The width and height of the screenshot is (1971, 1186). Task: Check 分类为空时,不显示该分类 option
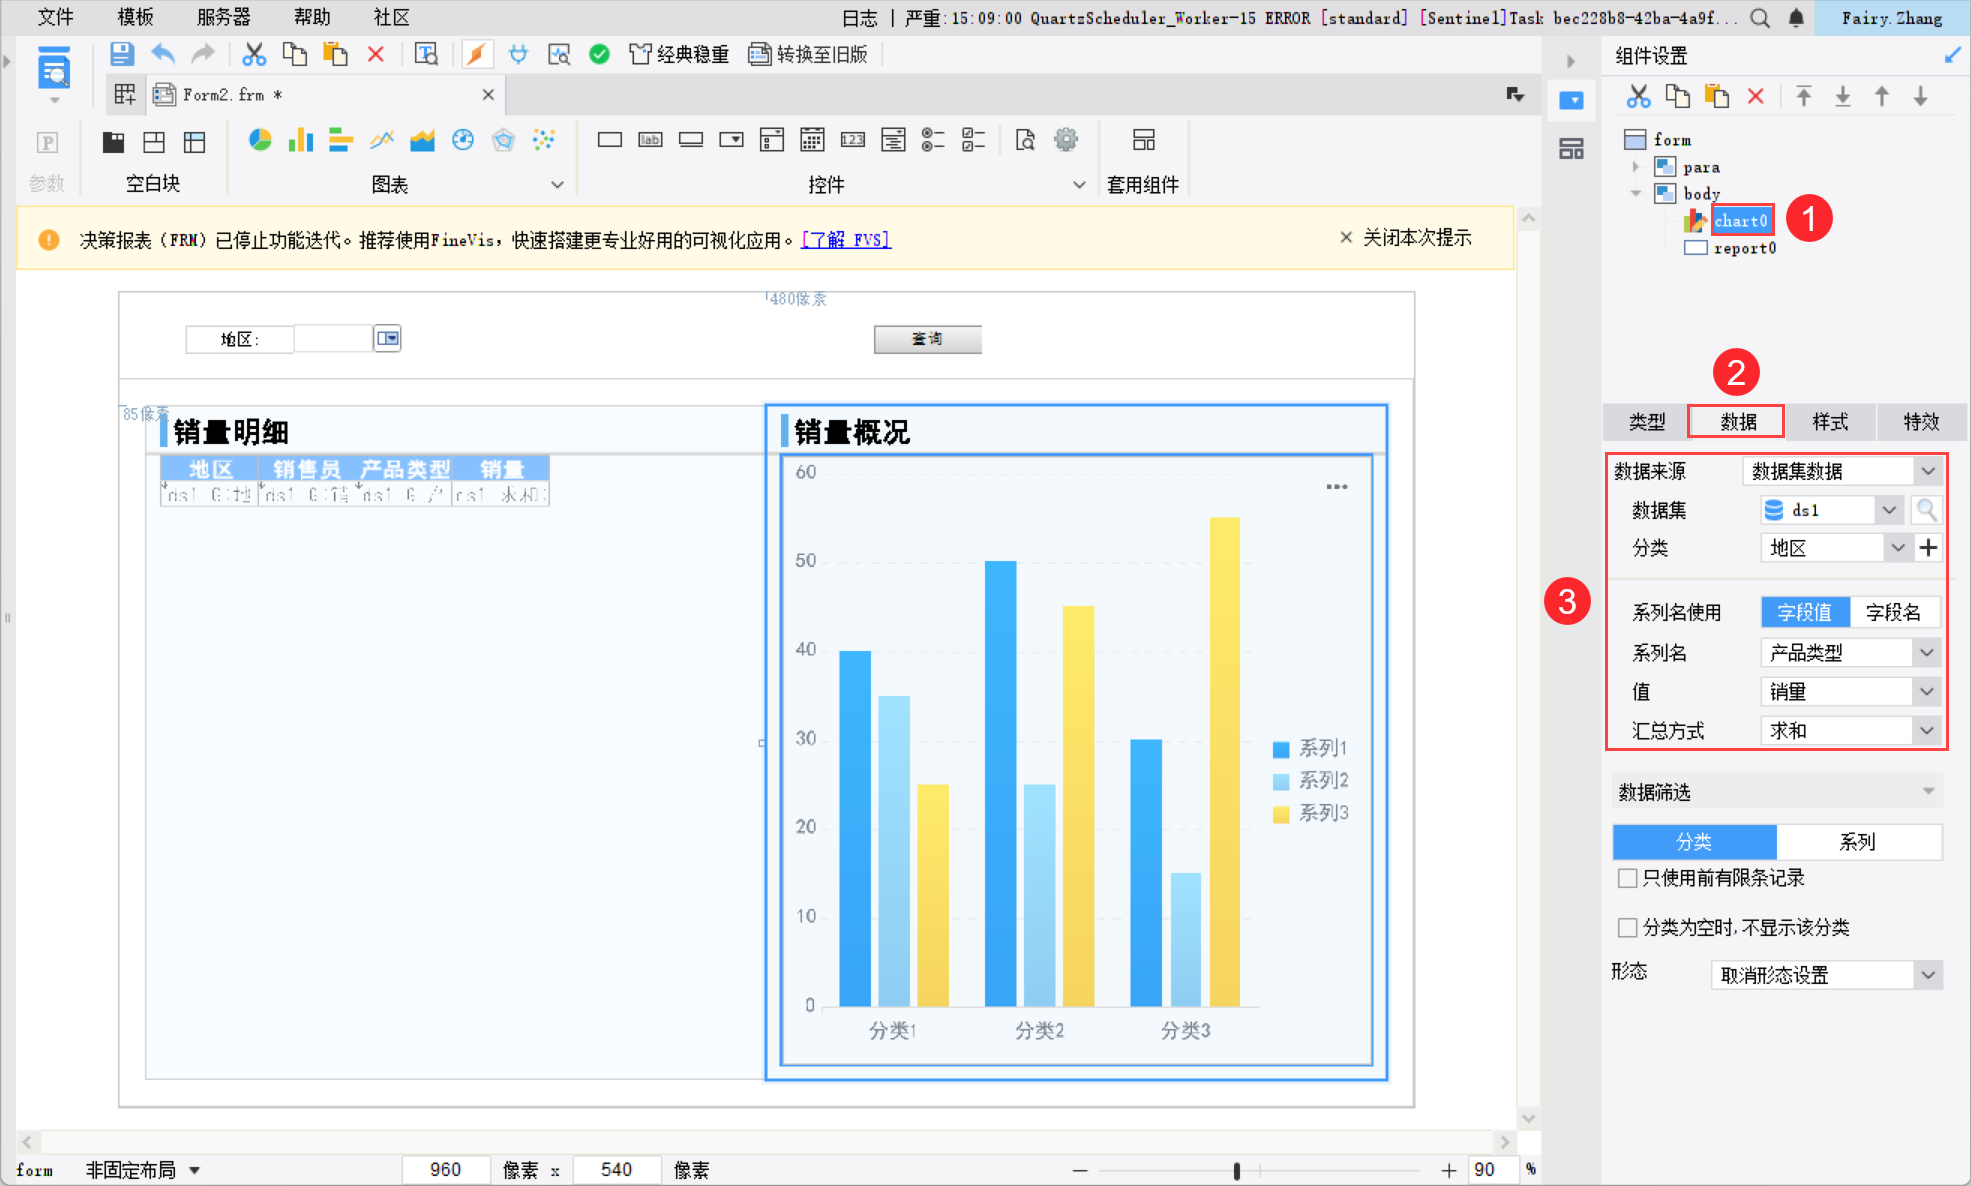[x=1627, y=927]
